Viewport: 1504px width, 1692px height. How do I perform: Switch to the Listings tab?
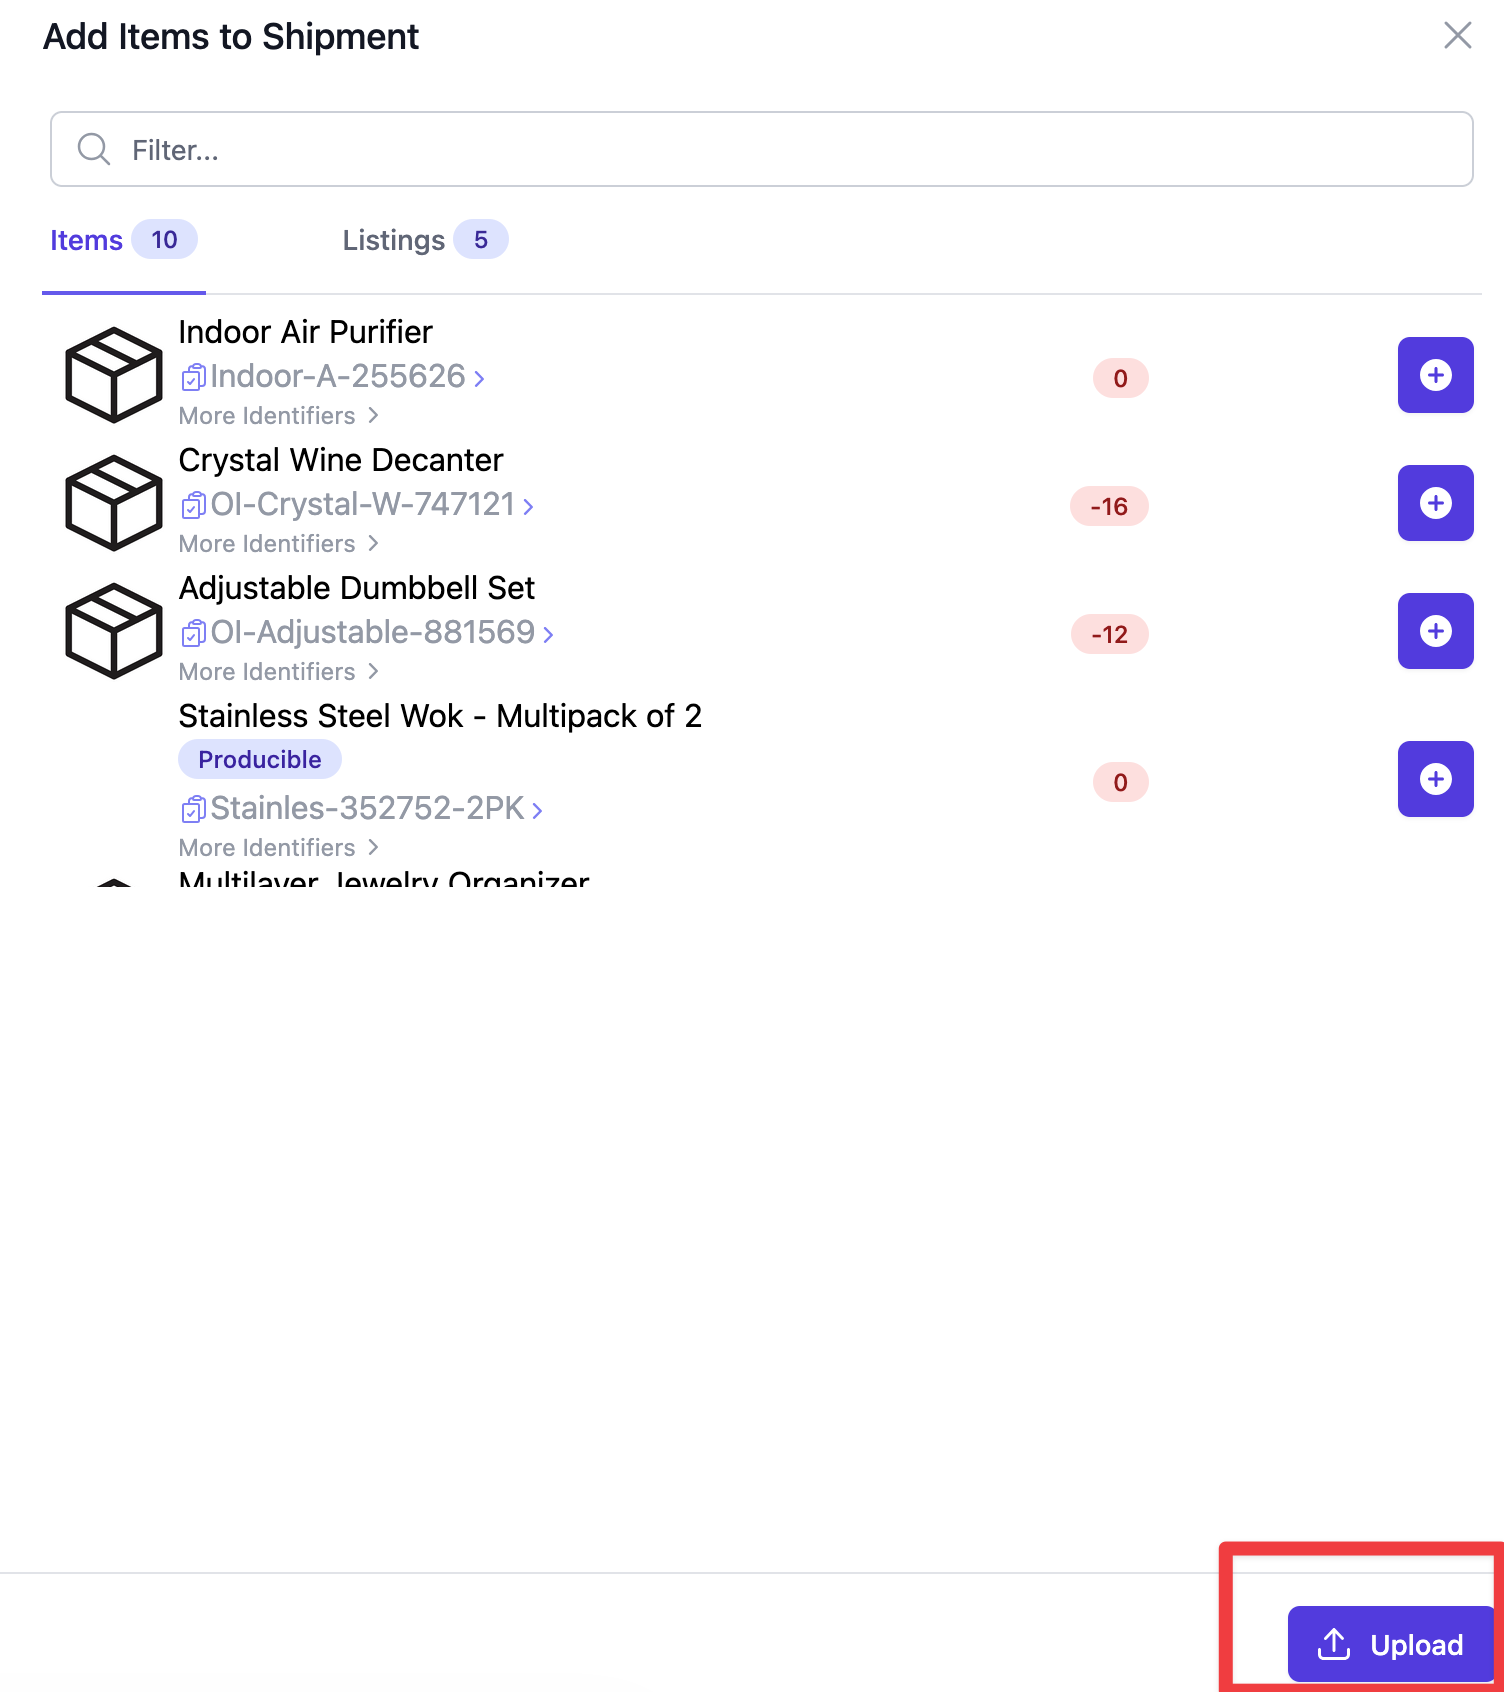click(423, 240)
